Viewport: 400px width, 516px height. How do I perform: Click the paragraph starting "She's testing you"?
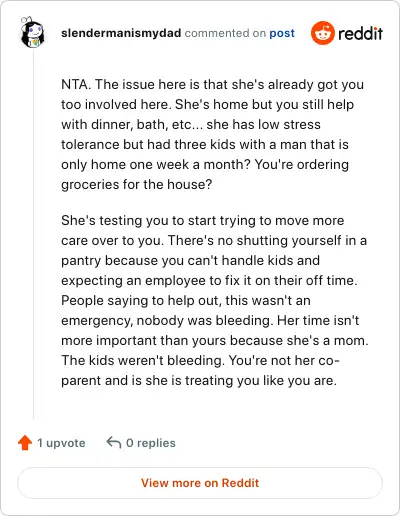coord(215,300)
